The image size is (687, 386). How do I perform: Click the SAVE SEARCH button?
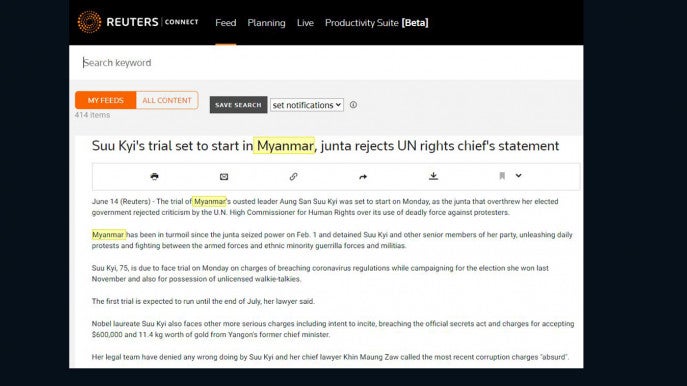coord(238,105)
